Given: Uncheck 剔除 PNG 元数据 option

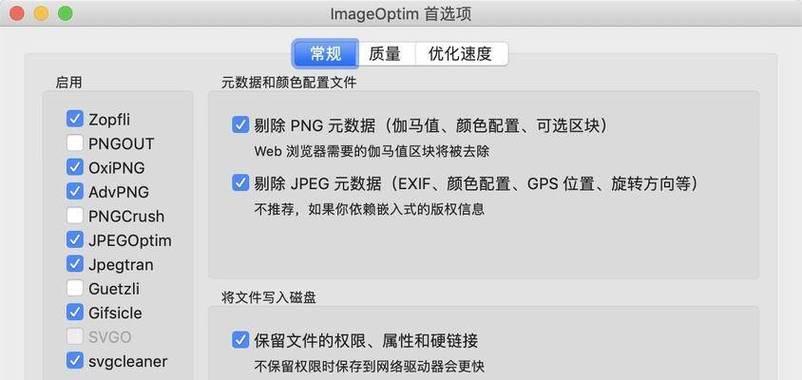Looking at the screenshot, I should click(x=240, y=125).
